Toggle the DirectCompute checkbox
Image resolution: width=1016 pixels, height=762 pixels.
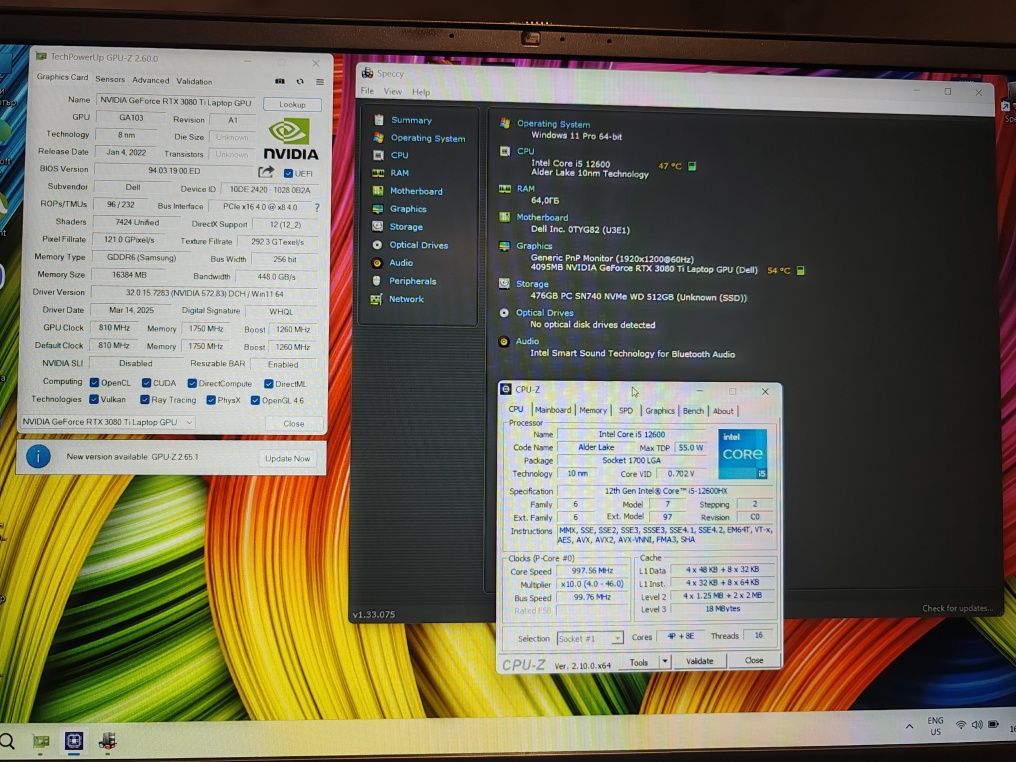(x=192, y=384)
